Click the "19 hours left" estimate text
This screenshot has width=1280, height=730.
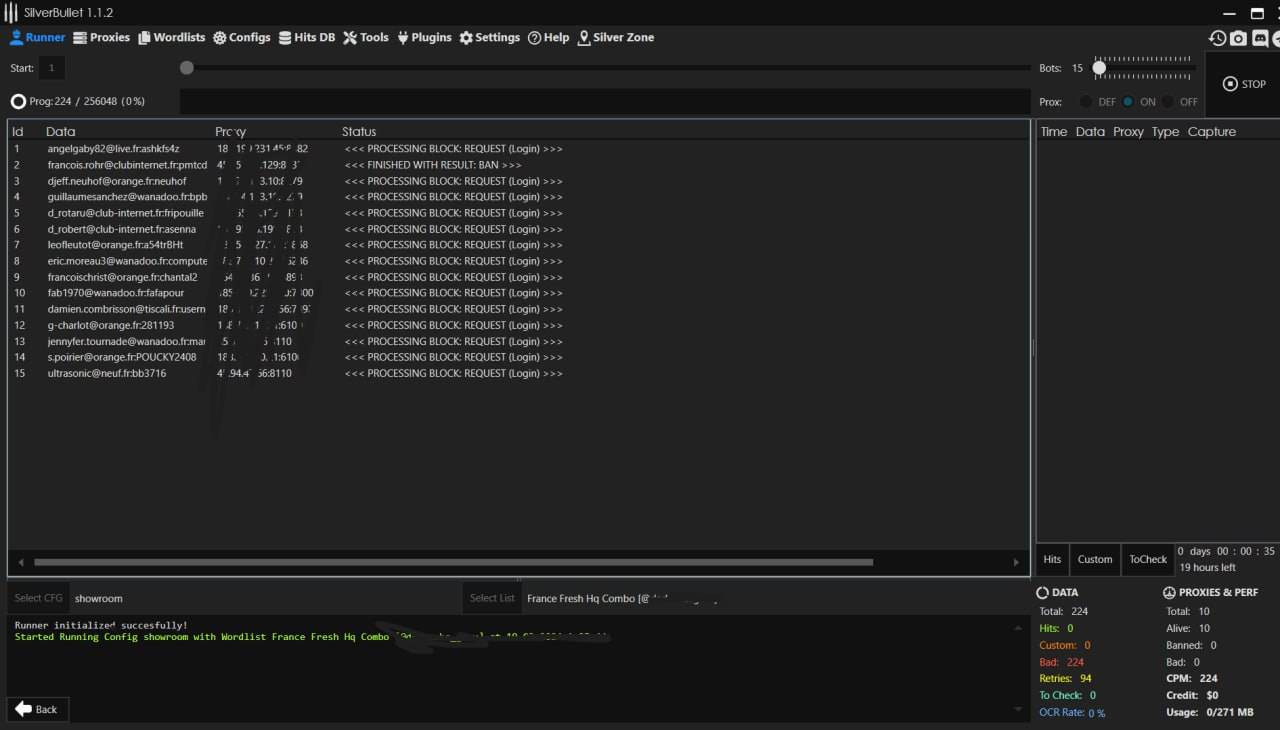coord(1207,567)
